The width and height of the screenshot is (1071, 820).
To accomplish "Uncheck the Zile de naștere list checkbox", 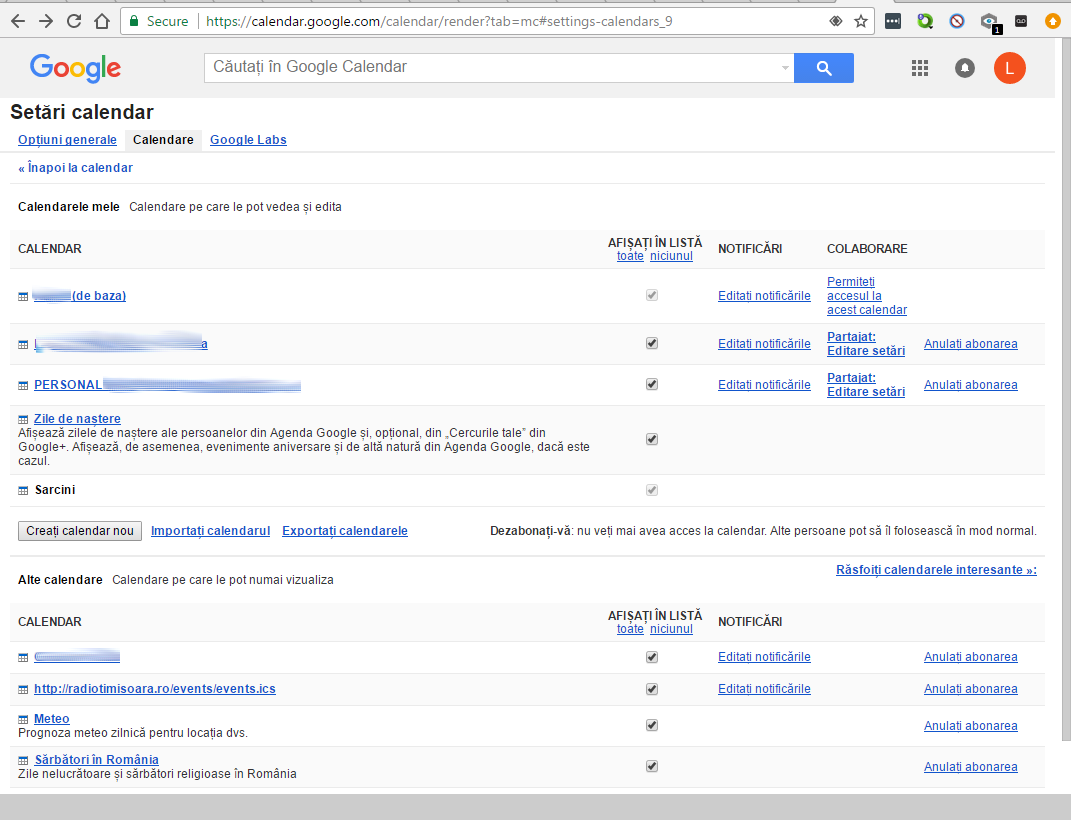I will pos(652,439).
